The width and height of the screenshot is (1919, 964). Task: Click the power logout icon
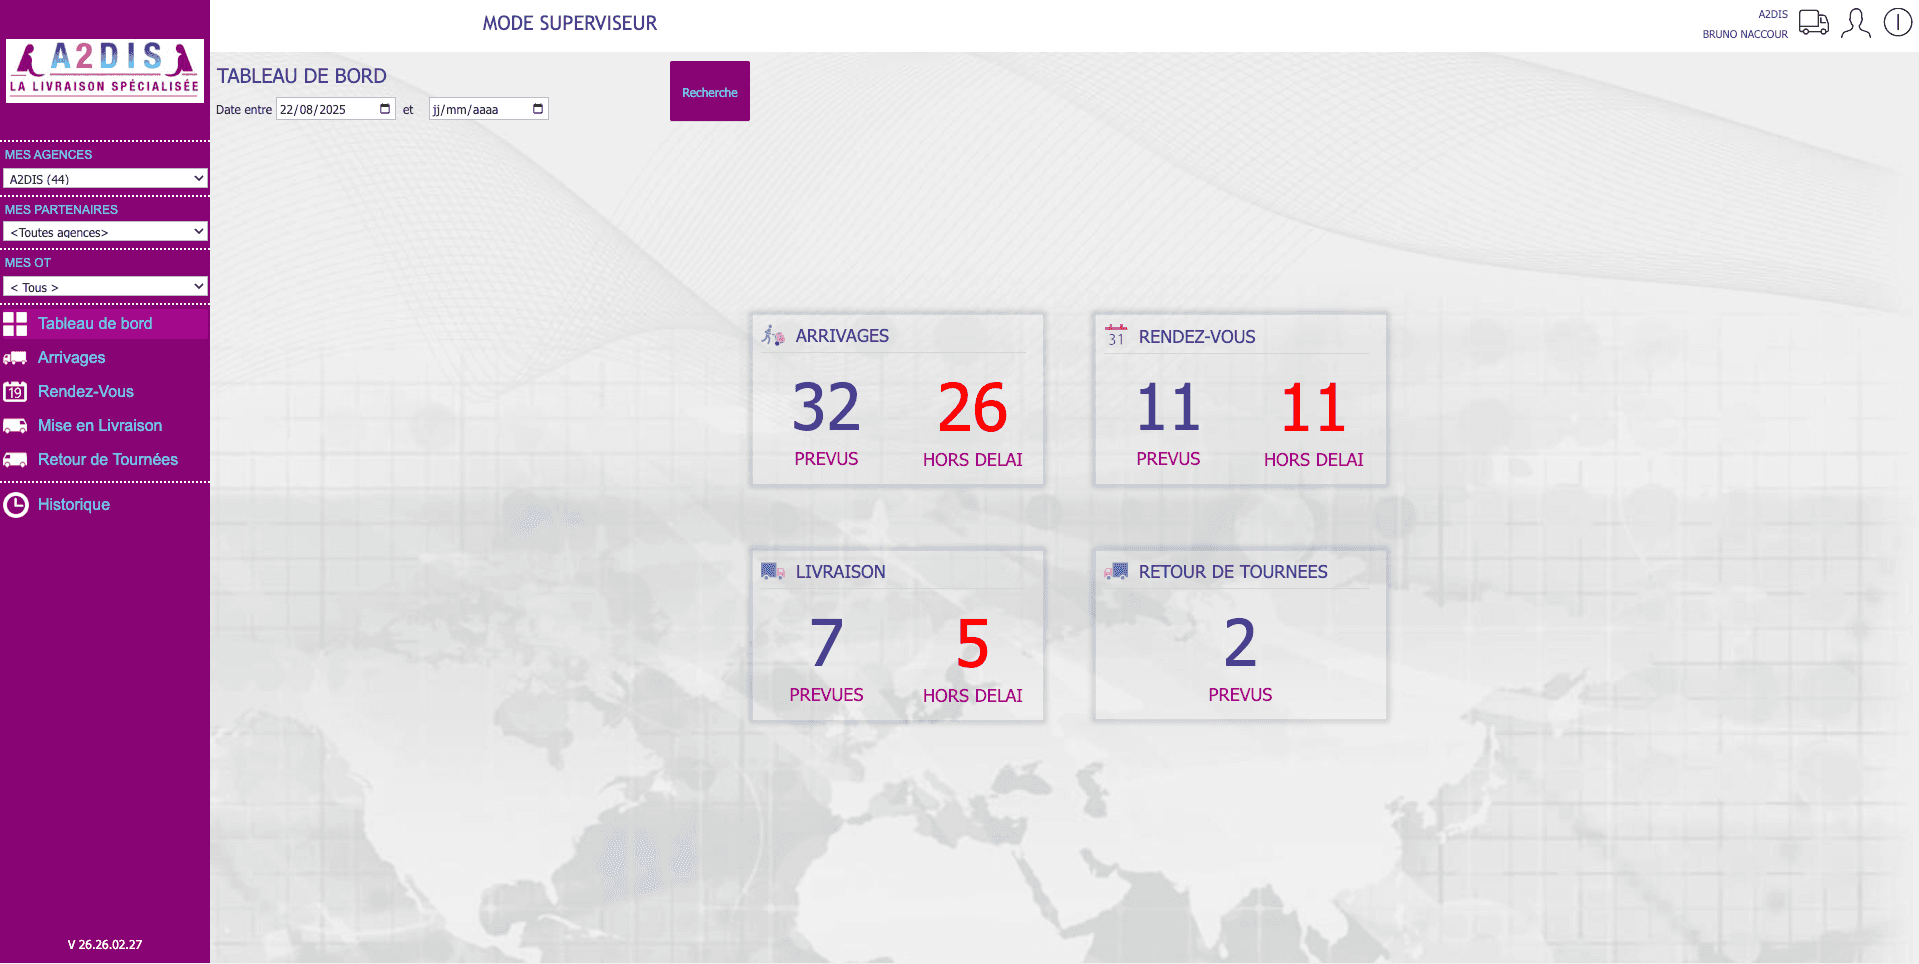tap(1897, 22)
